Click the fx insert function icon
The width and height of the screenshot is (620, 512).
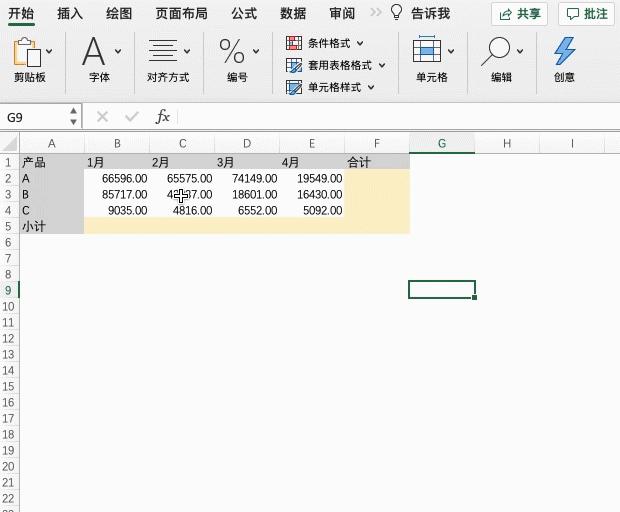pyautogui.click(x=163, y=117)
